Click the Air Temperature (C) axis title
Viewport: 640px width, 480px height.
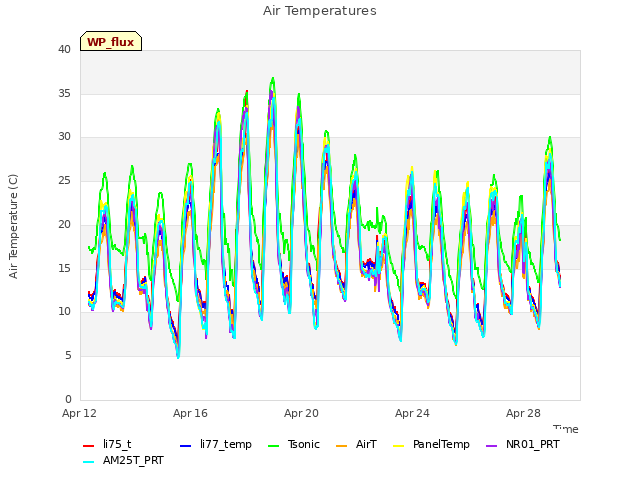tap(13, 227)
